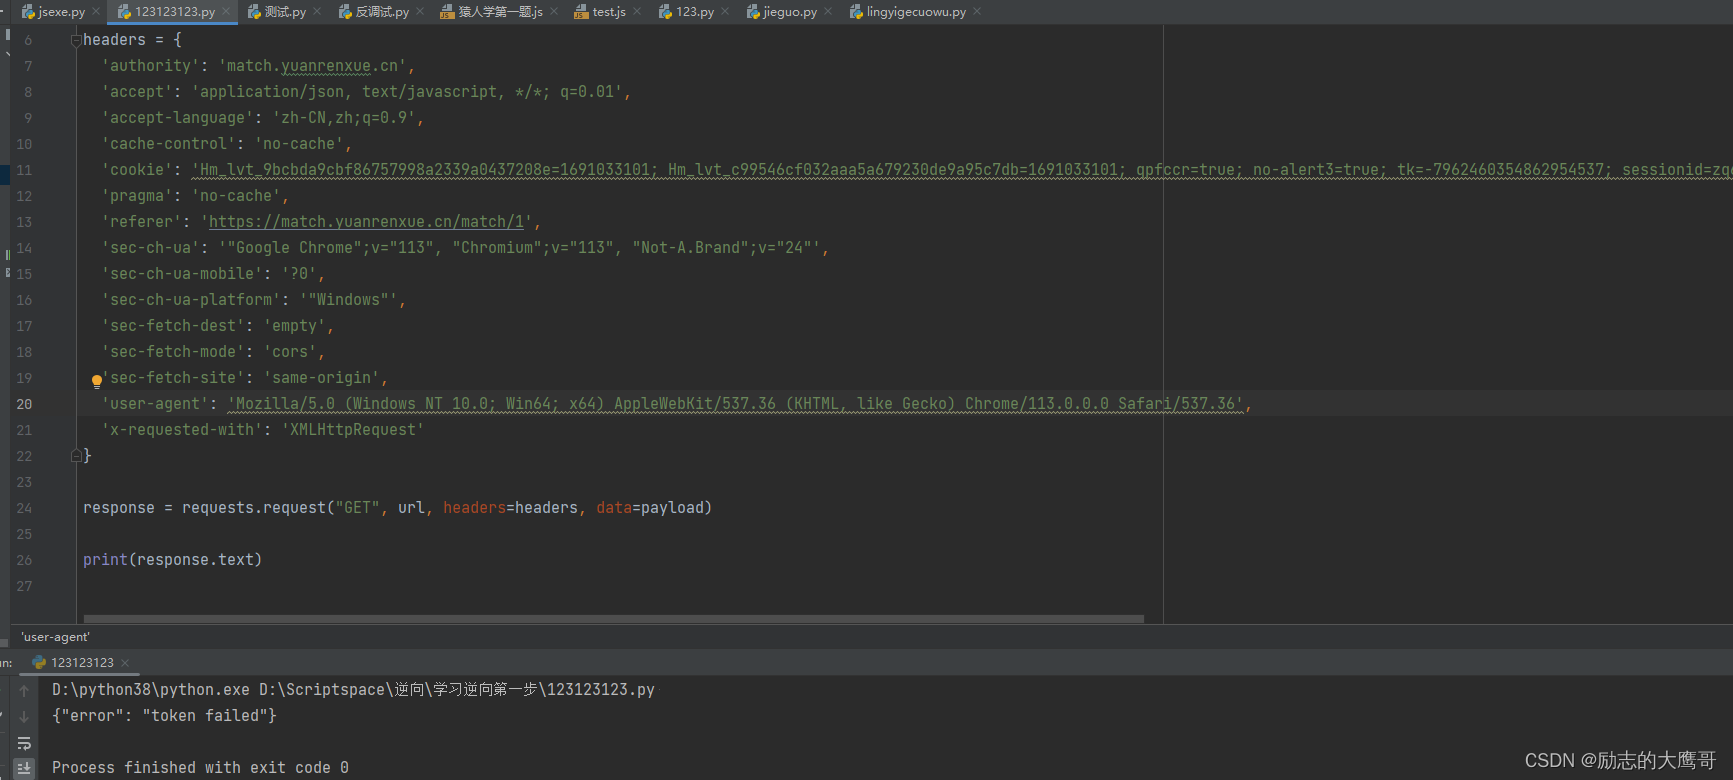
Task: Close the lingyigecuowu.py tab
Action: (x=977, y=12)
